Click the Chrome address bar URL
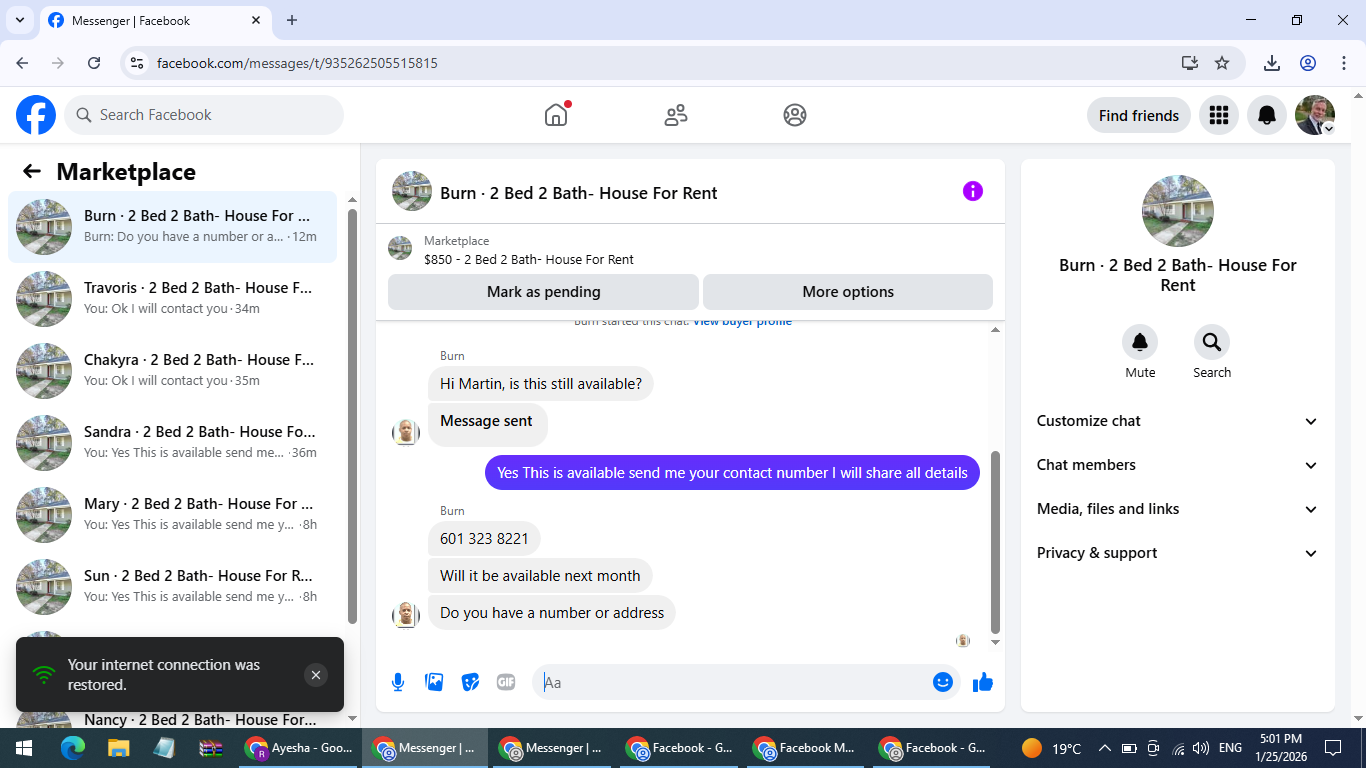1366x768 pixels. 297,63
